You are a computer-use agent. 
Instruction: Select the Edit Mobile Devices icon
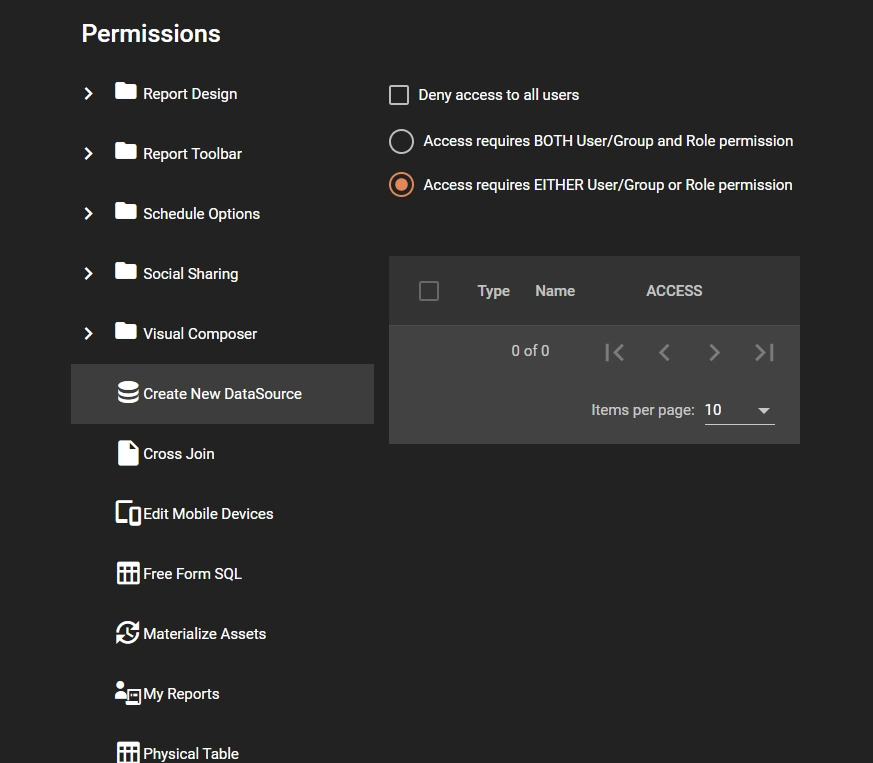pos(126,513)
